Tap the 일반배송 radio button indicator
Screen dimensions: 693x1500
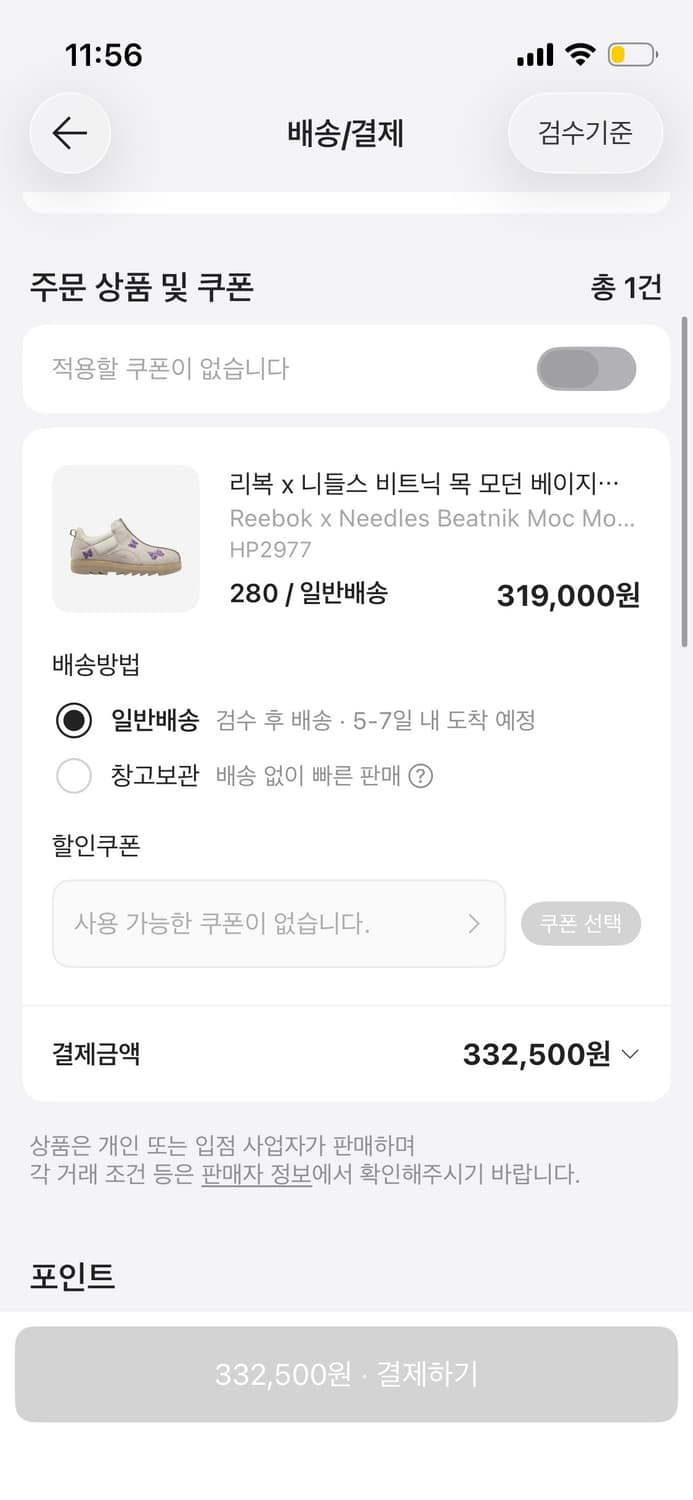pos(74,720)
